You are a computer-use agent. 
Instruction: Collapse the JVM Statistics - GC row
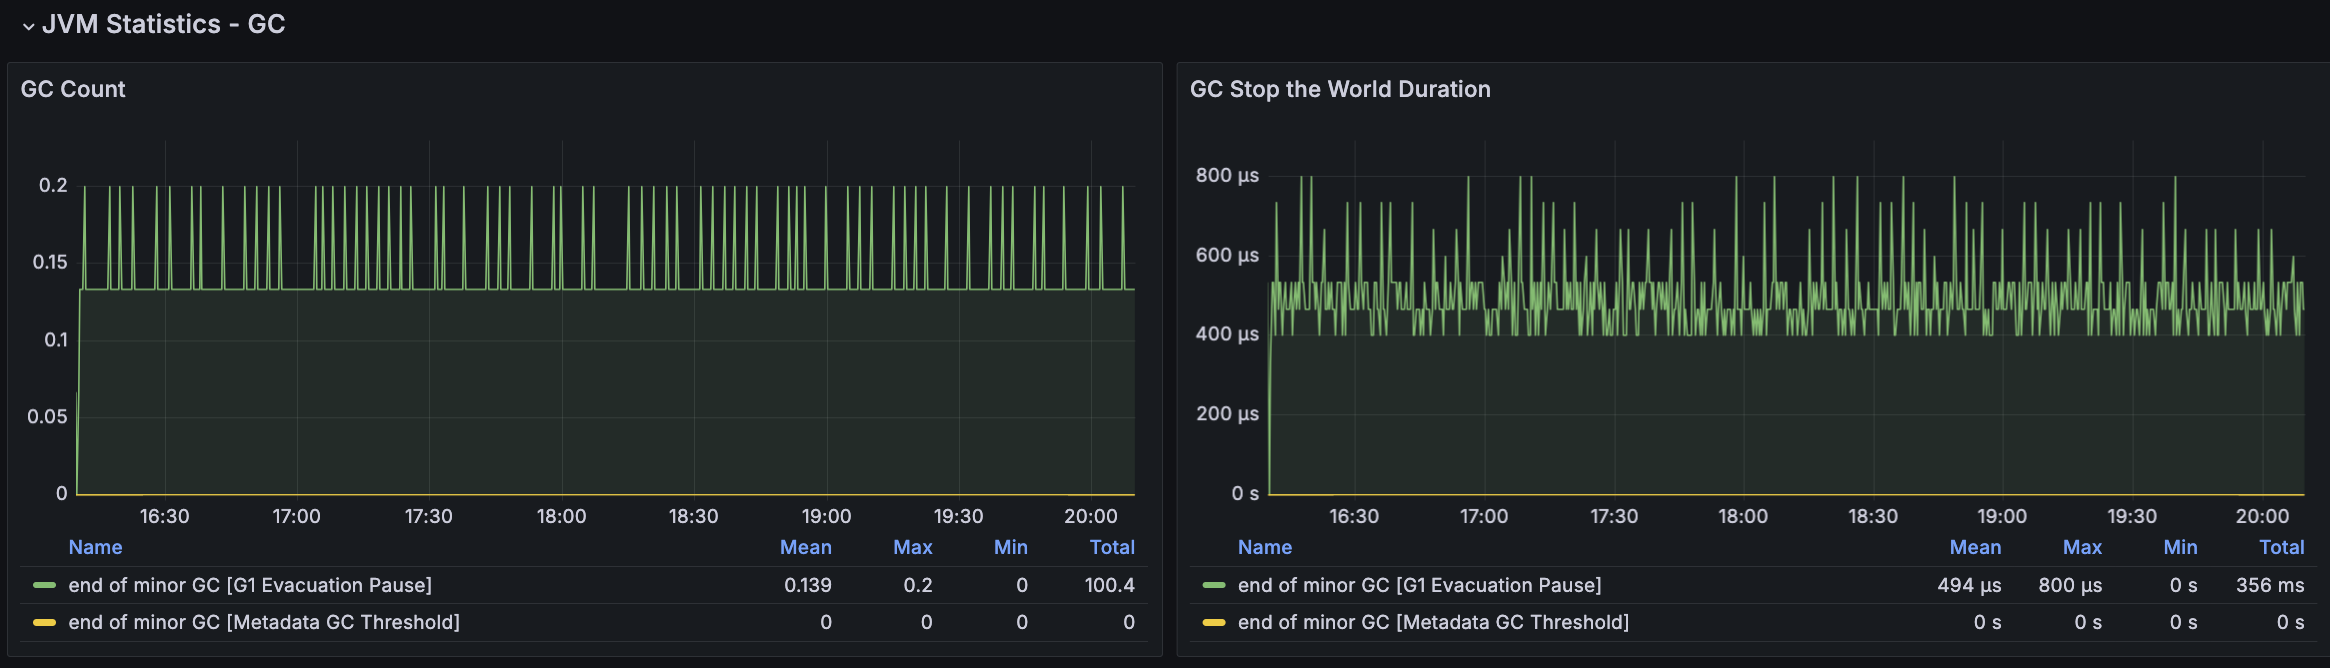[x=28, y=26]
